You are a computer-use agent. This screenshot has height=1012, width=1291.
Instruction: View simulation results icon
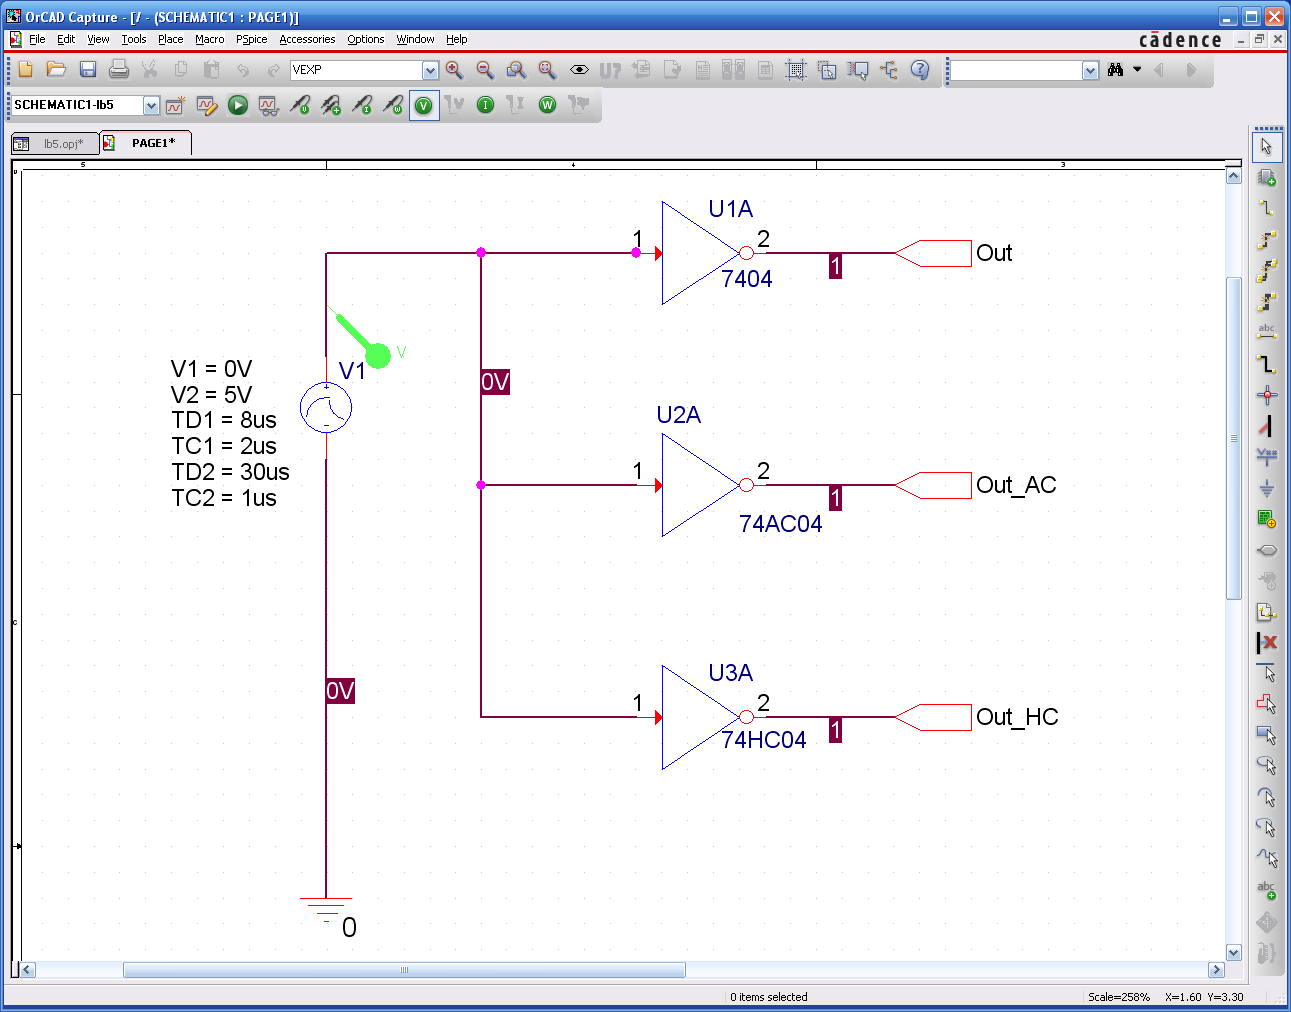269,105
